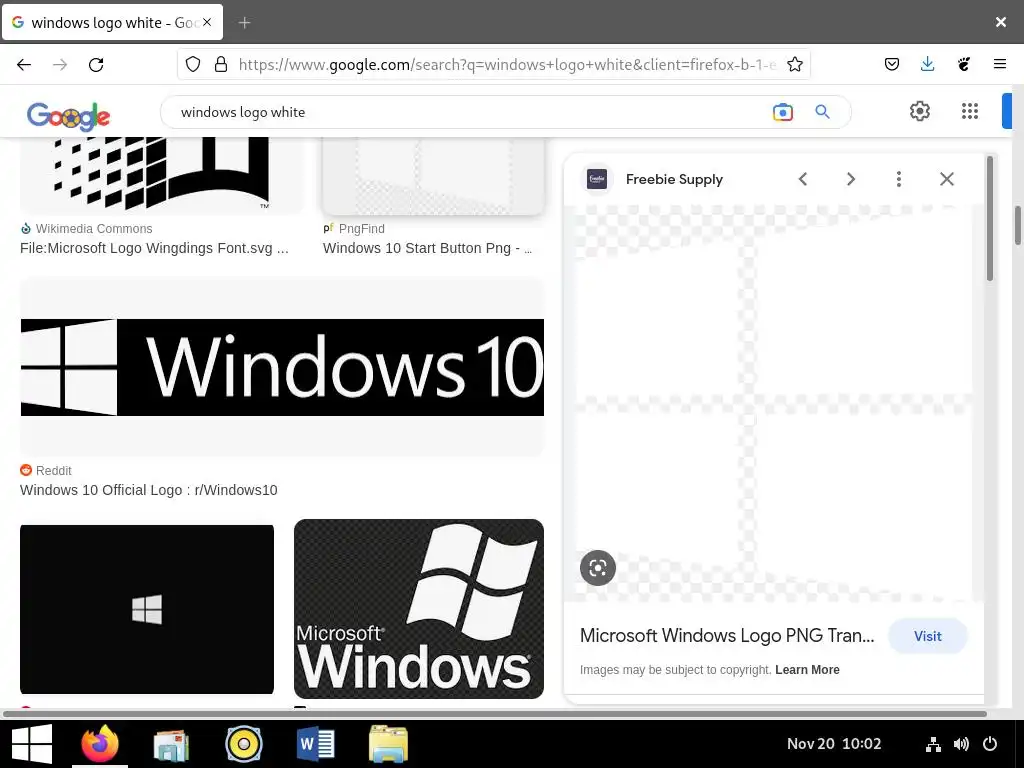The height and width of the screenshot is (768, 1024).
Task: Open preview panel more options menu
Action: [x=899, y=179]
